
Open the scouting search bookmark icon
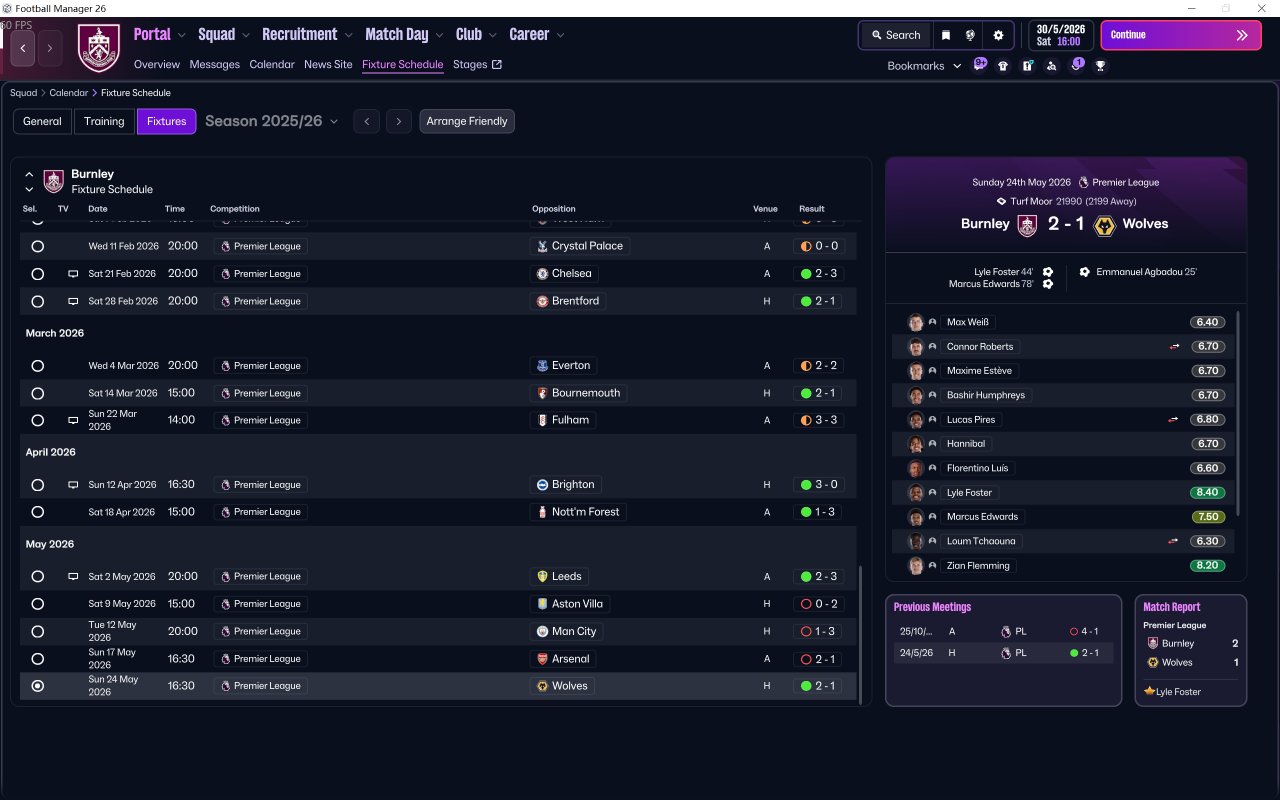click(x=1051, y=66)
